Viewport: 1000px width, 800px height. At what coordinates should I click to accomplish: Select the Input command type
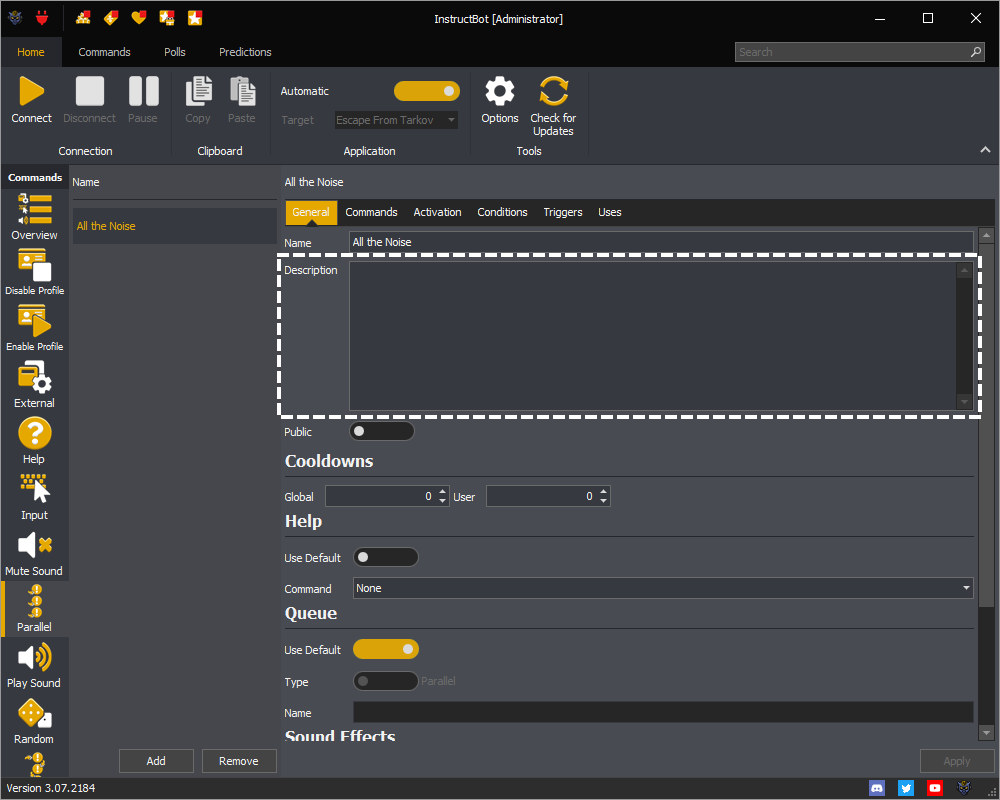(34, 497)
